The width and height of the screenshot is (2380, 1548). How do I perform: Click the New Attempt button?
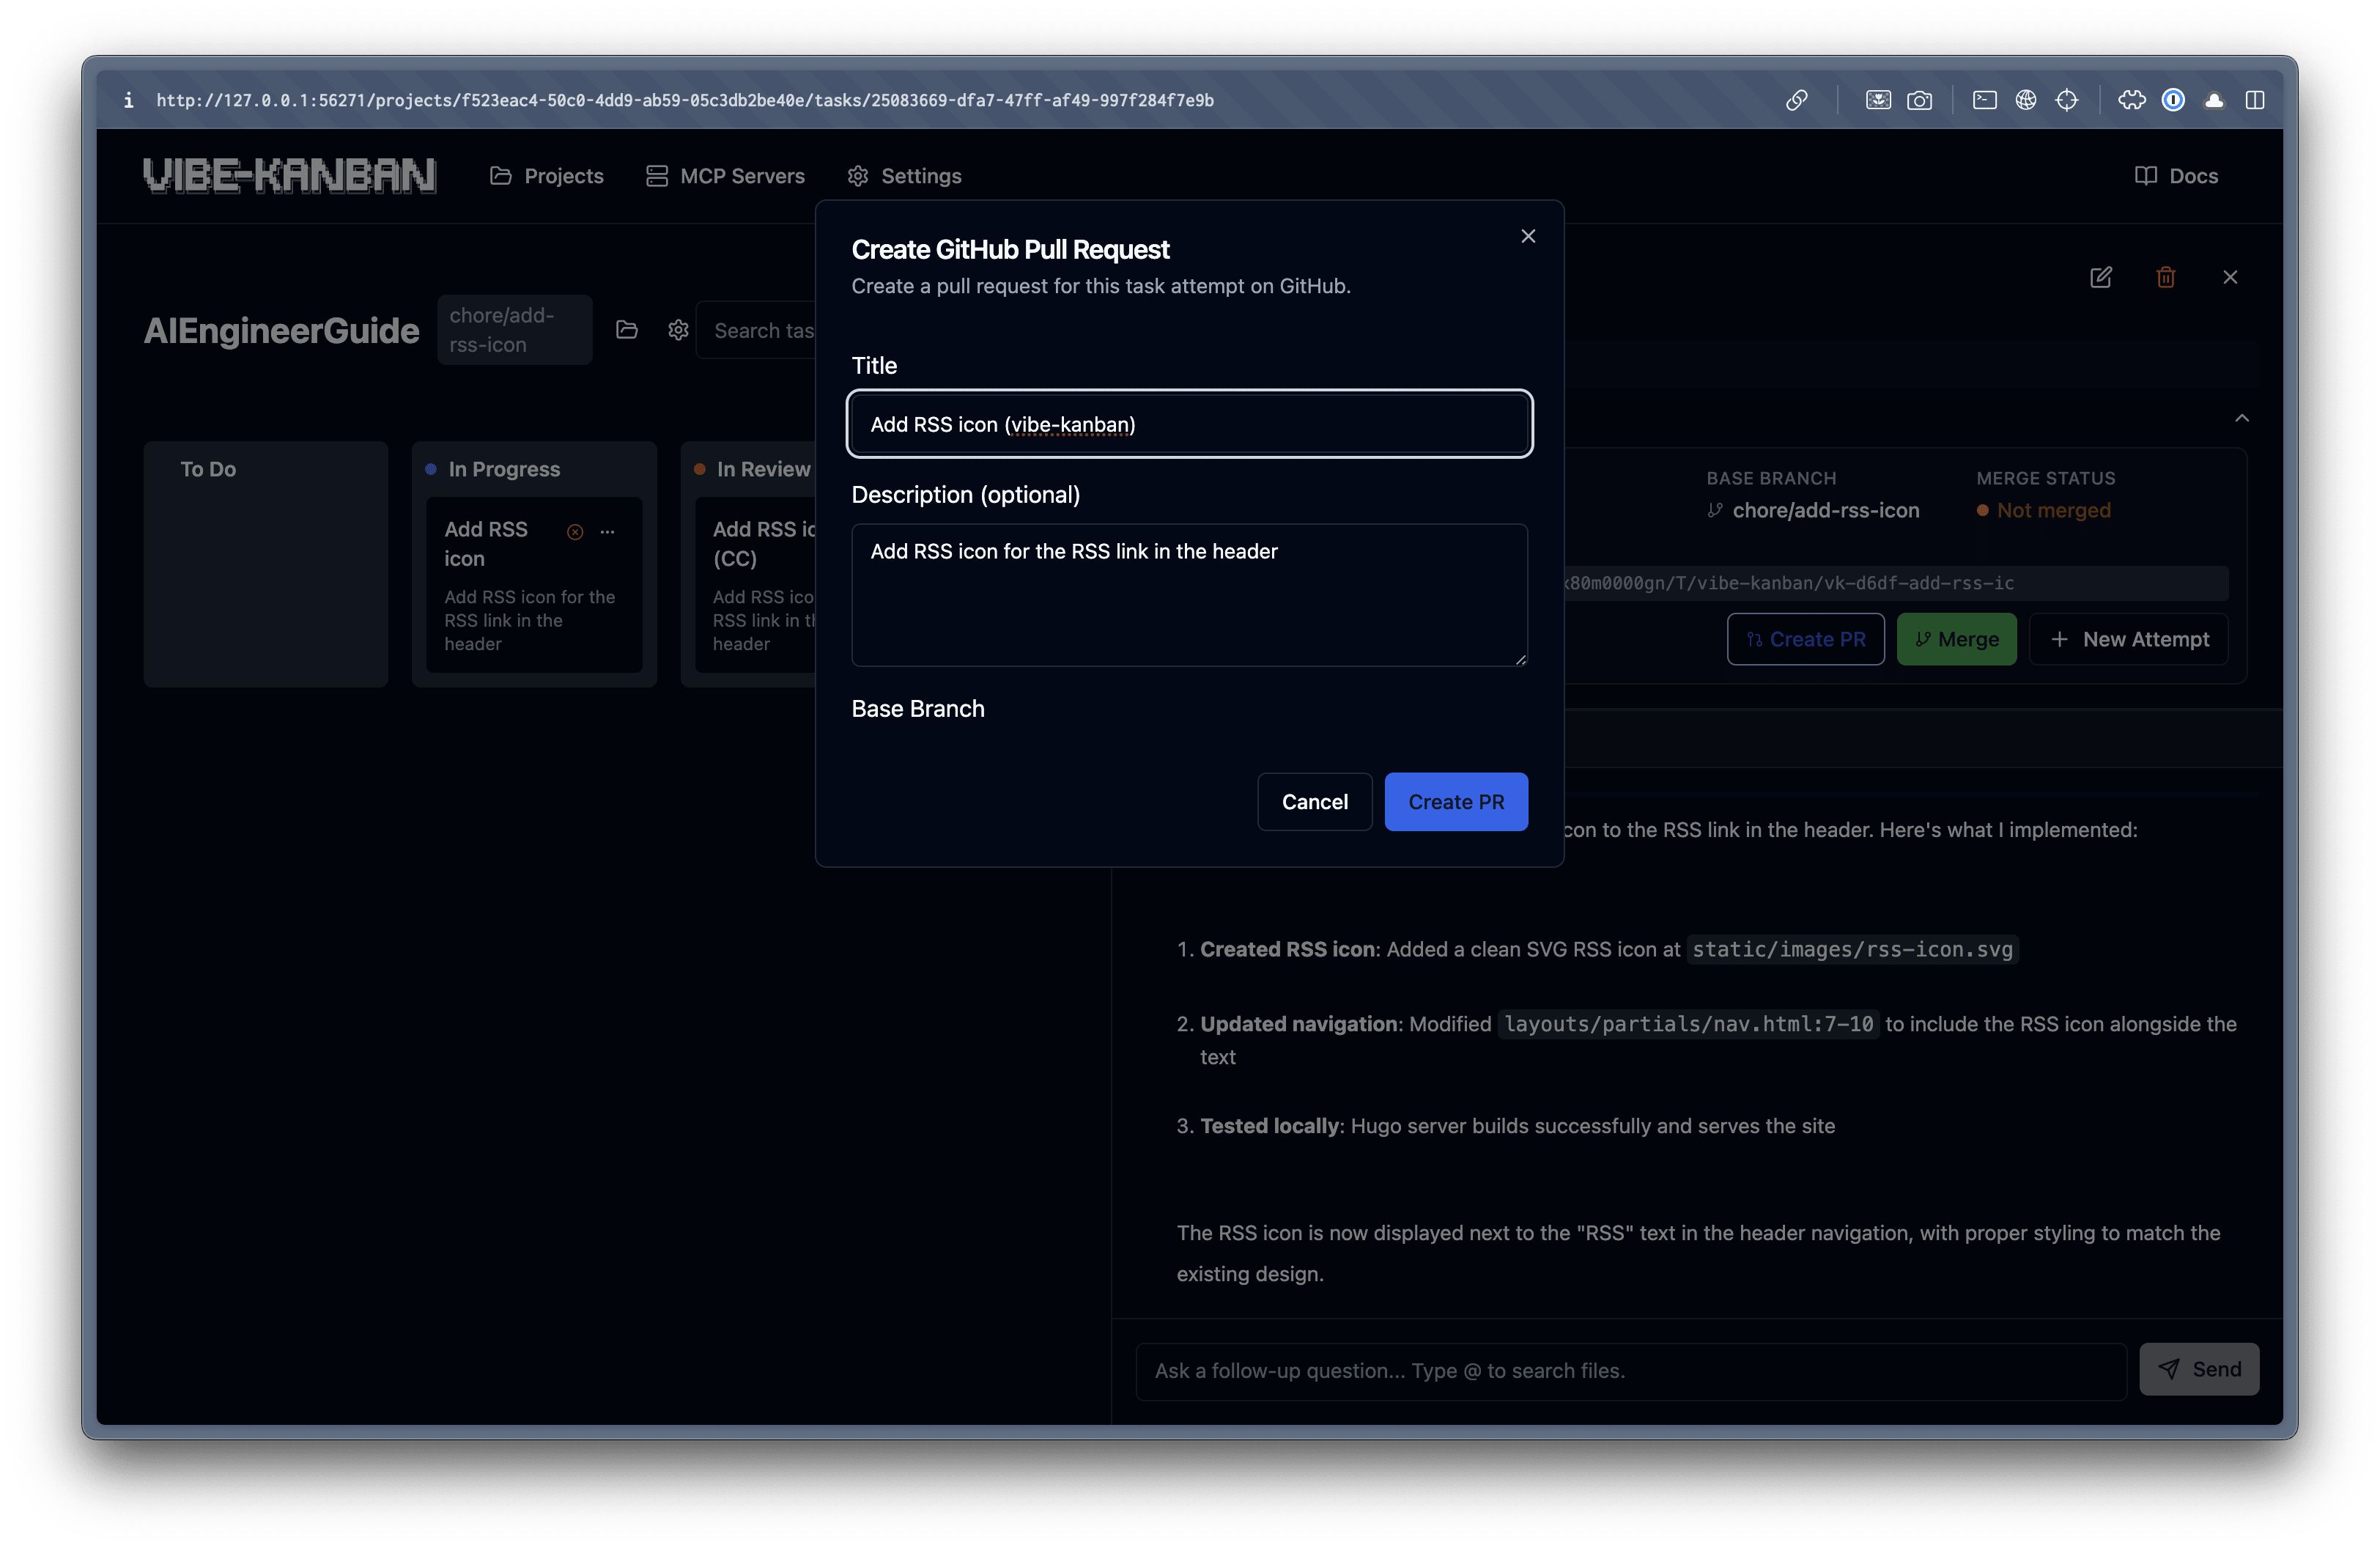tap(2129, 639)
